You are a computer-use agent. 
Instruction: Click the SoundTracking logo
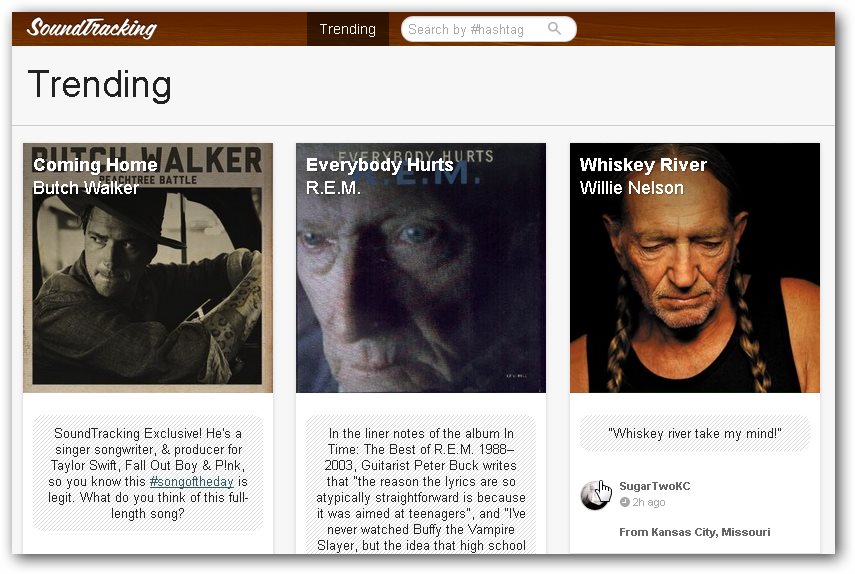pos(92,28)
